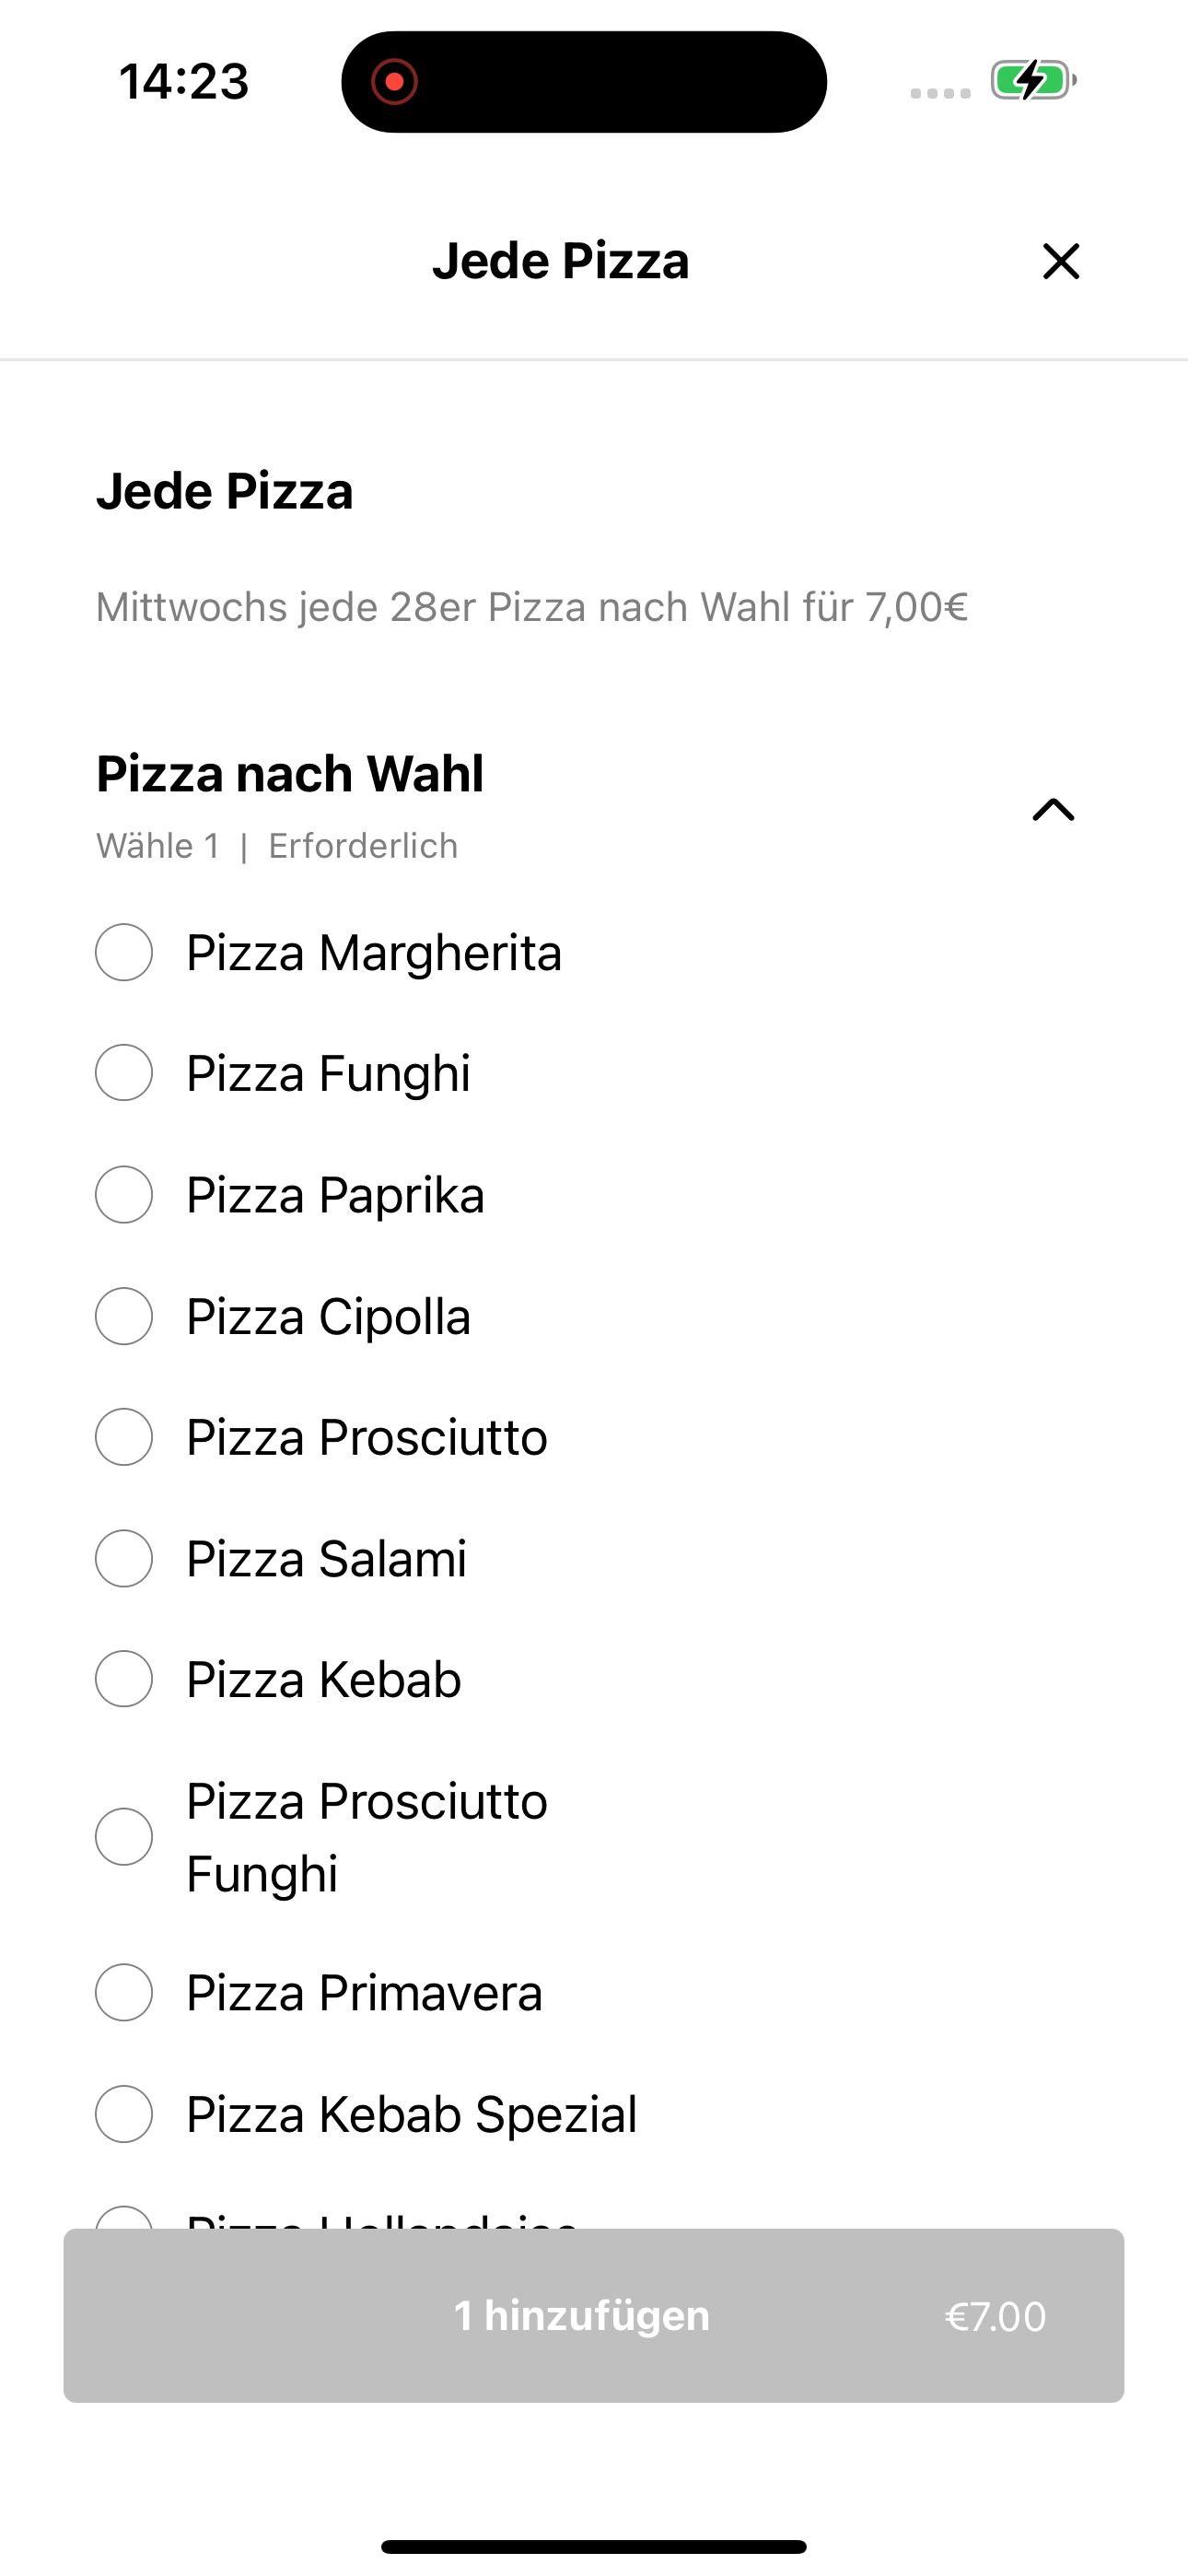Viewport: 1188px width, 2576px height.
Task: Pick the Pizza Cipolla option
Action: [x=124, y=1316]
